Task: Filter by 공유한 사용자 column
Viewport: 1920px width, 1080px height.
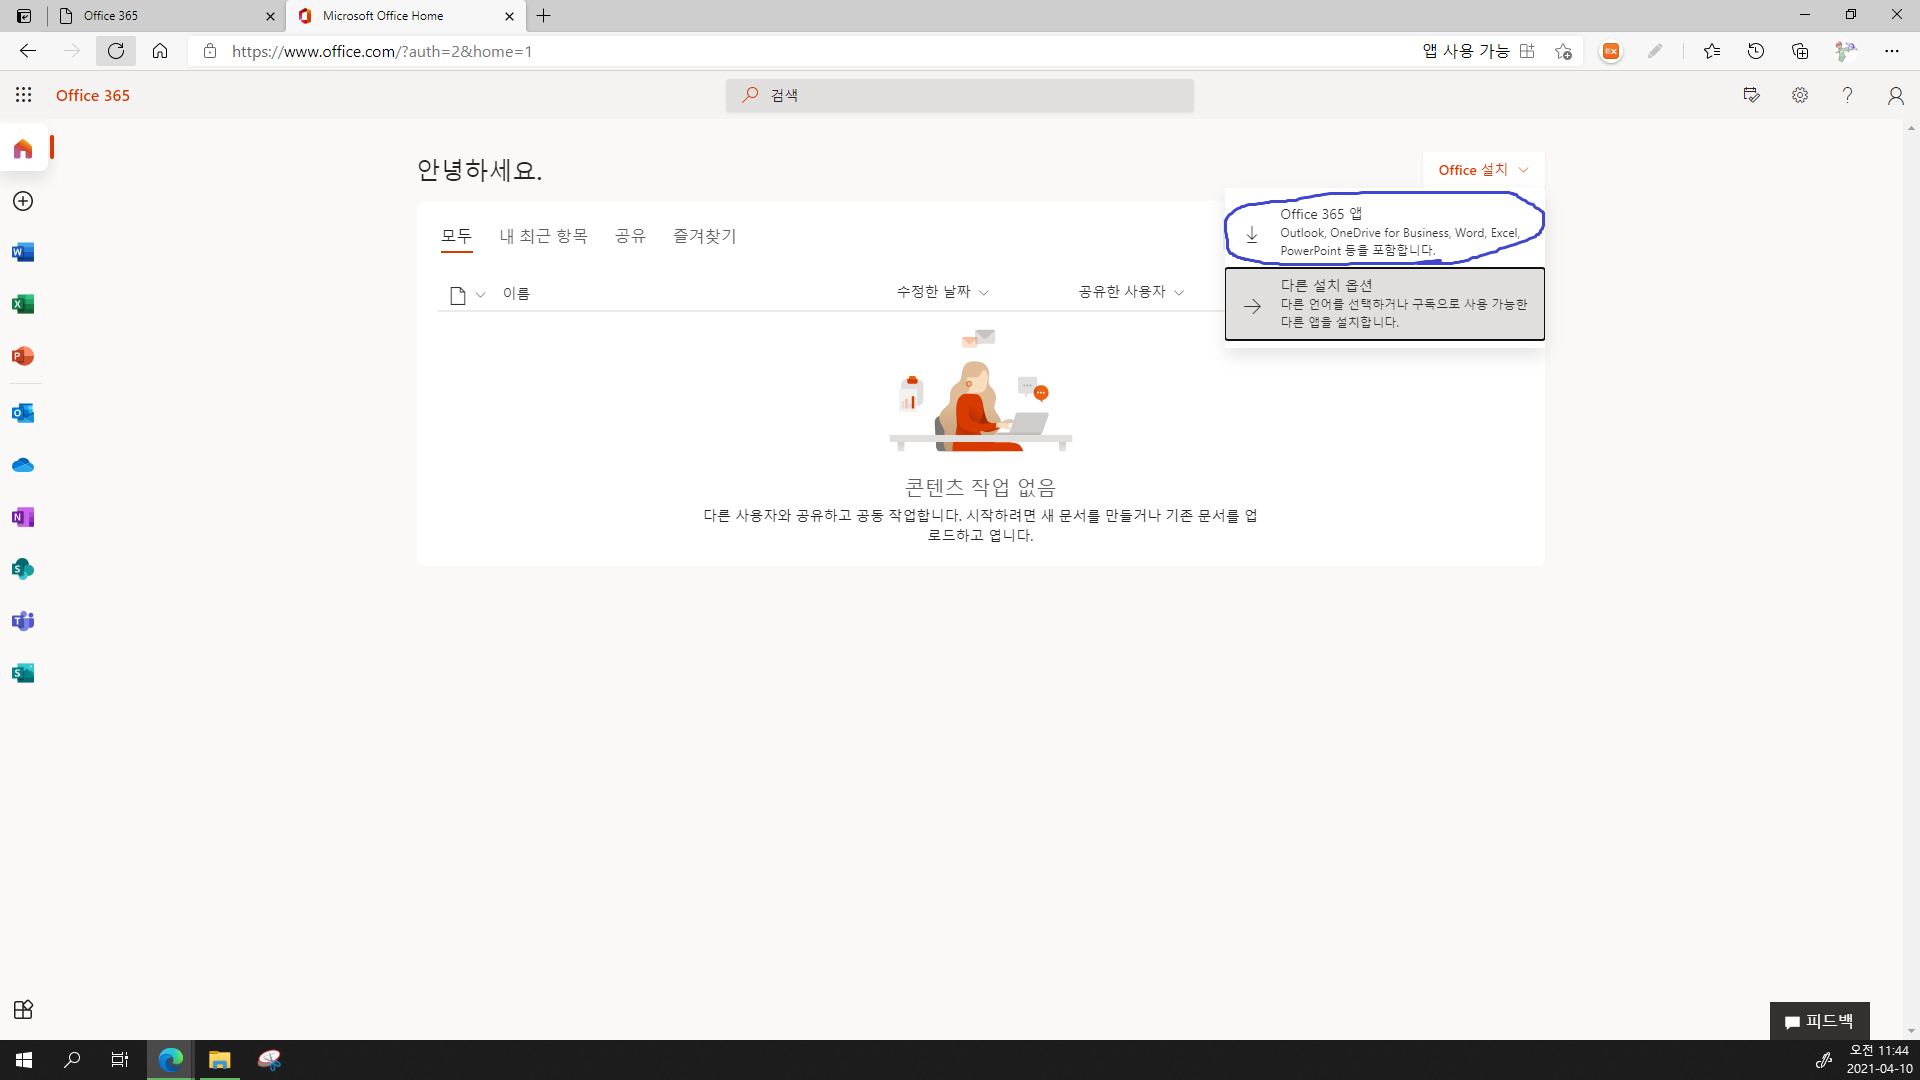Action: 1131,292
